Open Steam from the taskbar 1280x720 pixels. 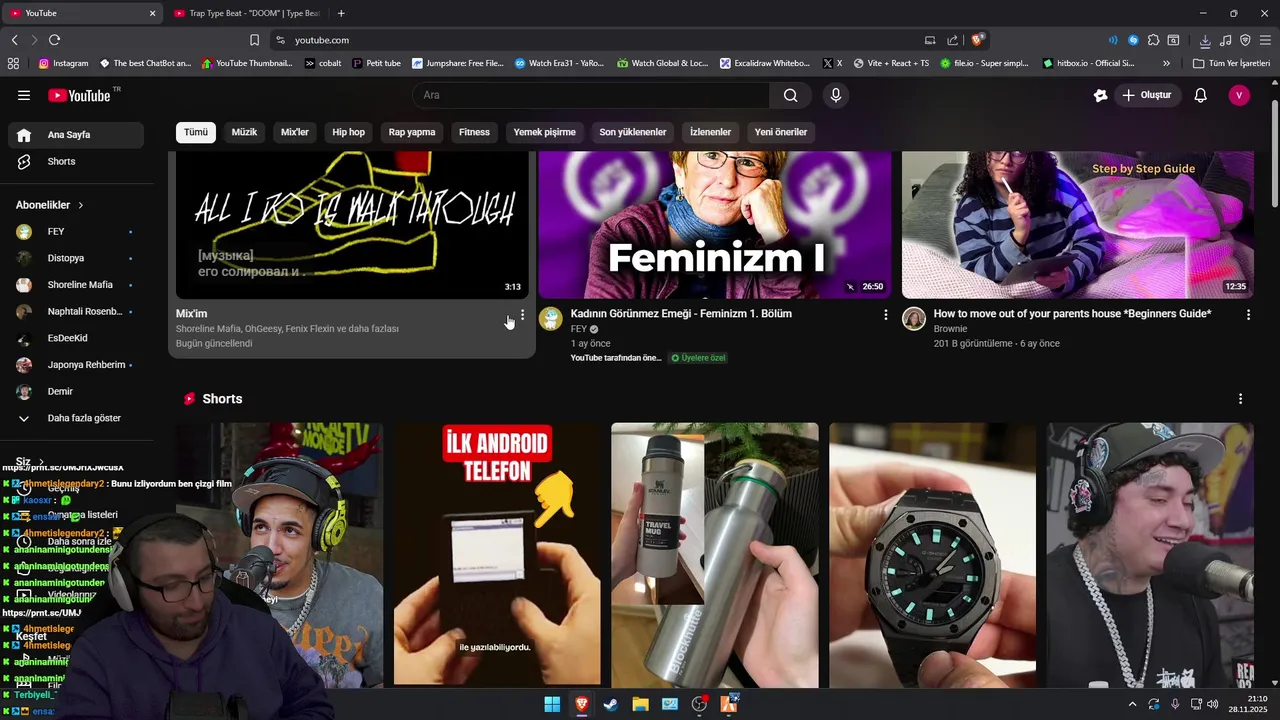click(611, 705)
